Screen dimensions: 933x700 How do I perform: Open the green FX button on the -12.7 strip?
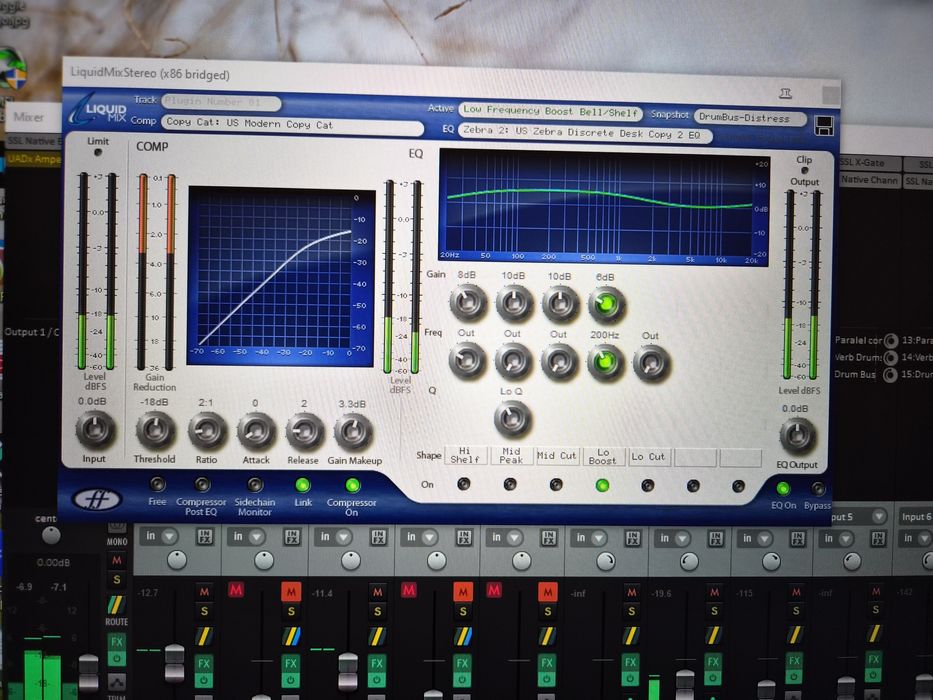tap(203, 663)
